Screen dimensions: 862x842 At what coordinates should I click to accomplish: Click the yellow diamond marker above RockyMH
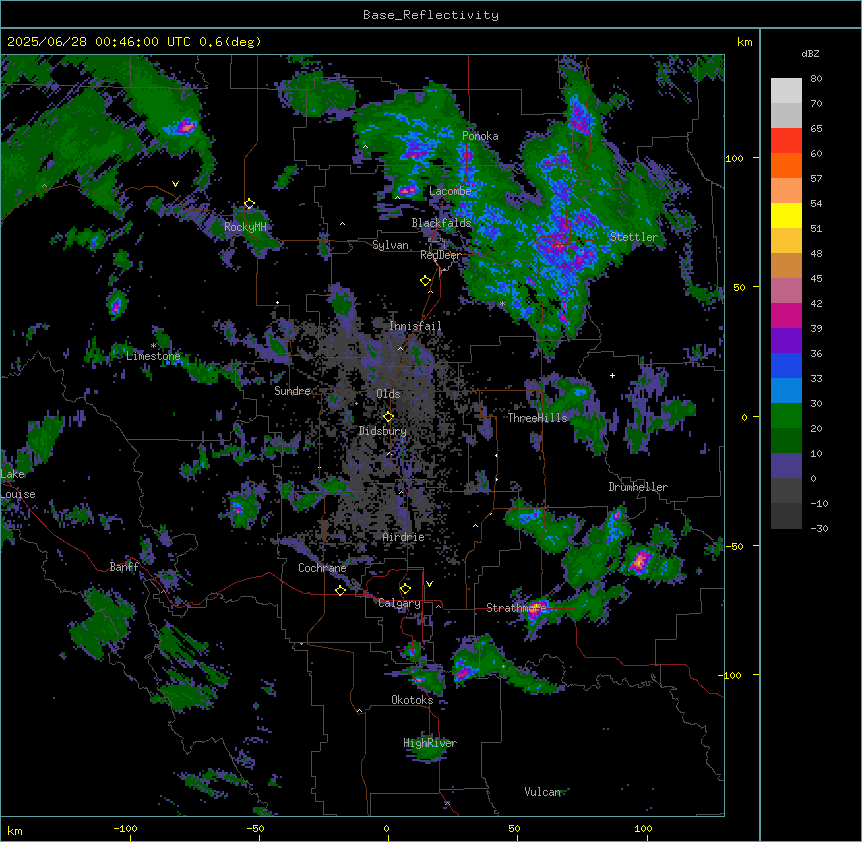(x=249, y=204)
